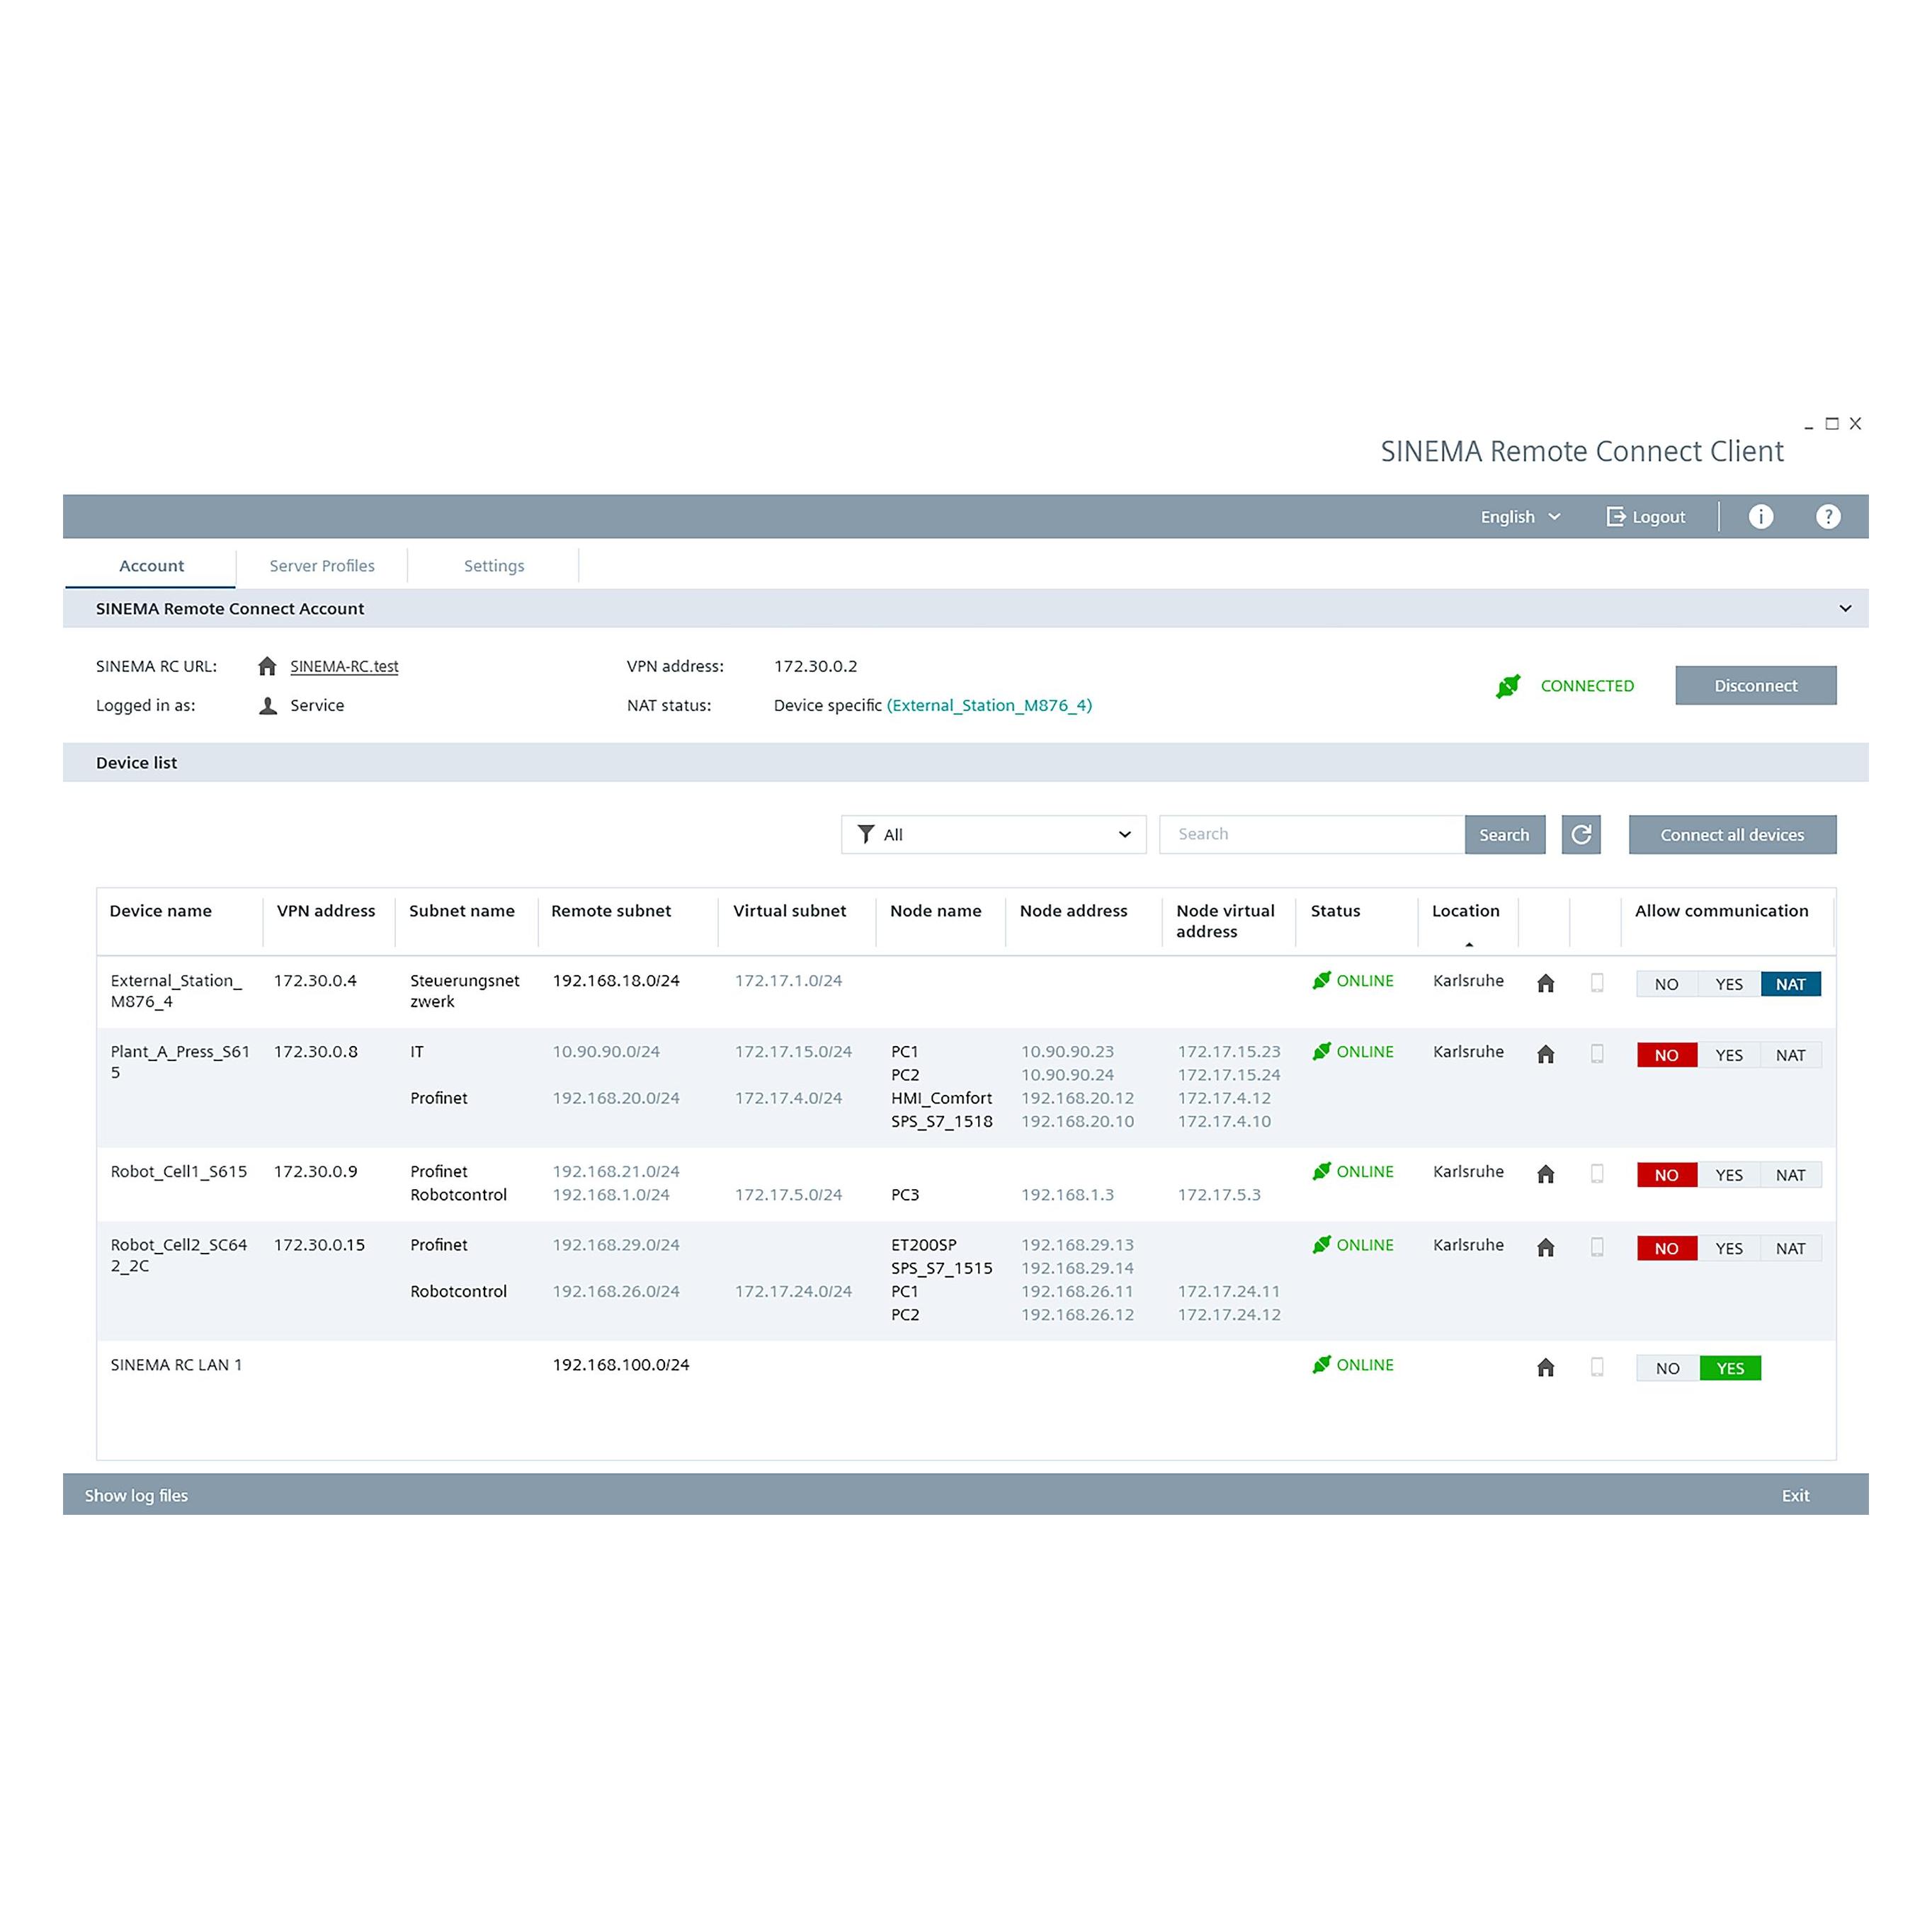Click the Disconnect button
The height and width of the screenshot is (1932, 1932).
1755,685
